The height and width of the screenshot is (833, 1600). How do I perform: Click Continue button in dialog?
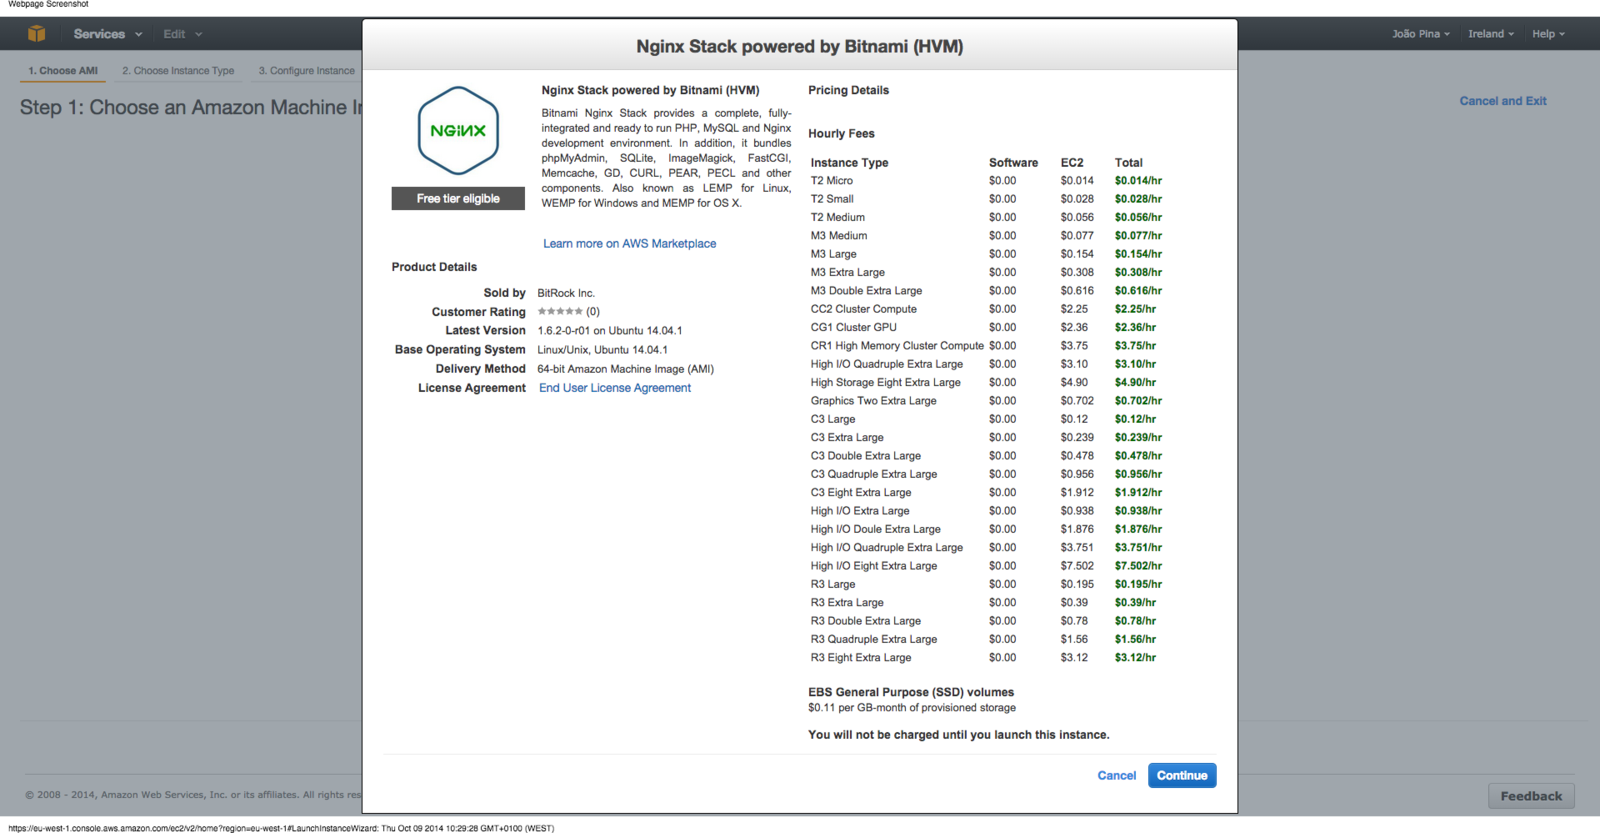(1182, 775)
